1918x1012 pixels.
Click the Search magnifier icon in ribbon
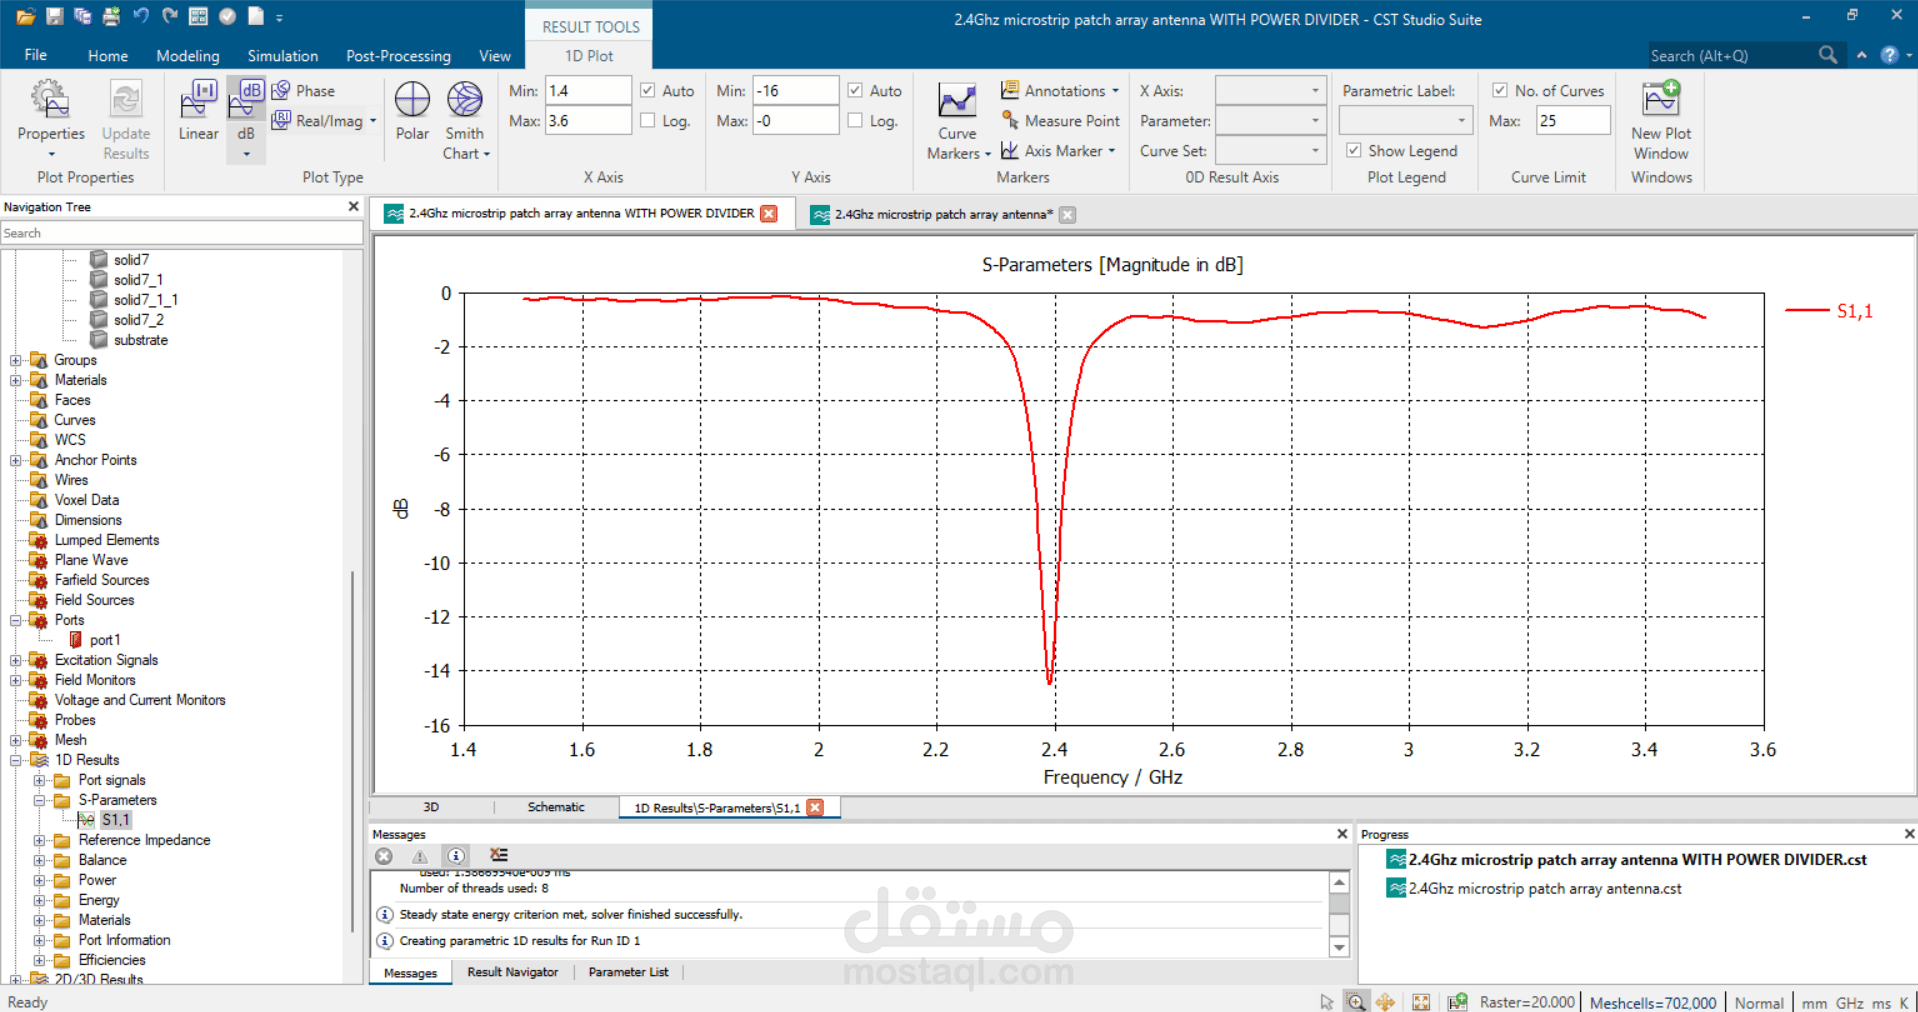point(1827,55)
